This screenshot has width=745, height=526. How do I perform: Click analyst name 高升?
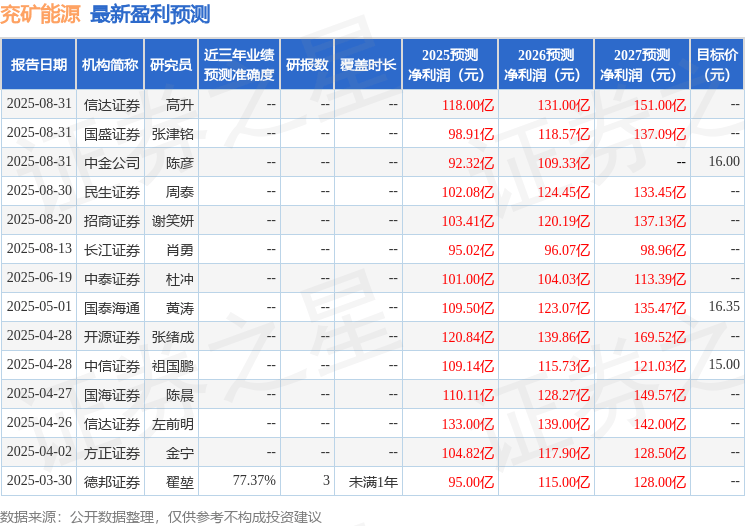pos(180,105)
